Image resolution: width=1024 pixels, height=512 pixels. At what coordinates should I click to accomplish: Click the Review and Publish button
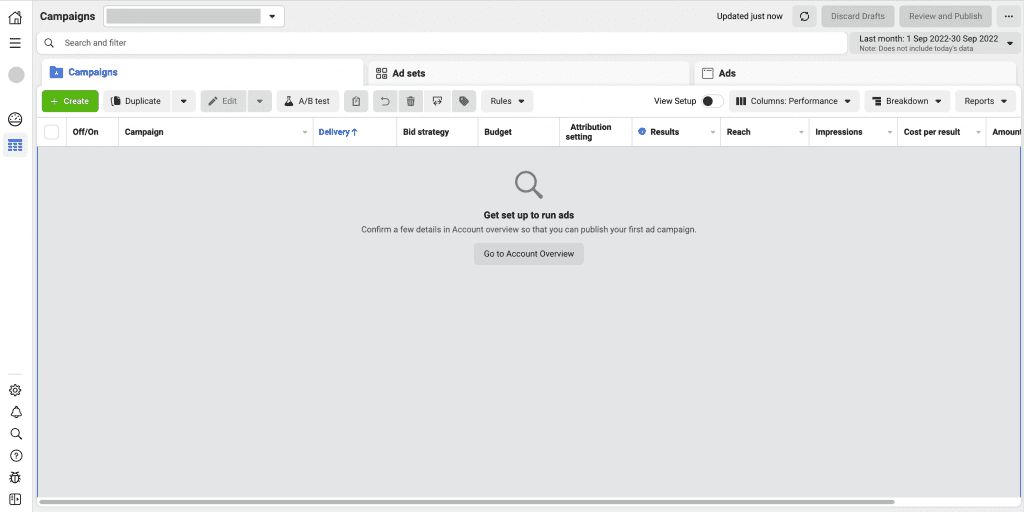coord(945,16)
